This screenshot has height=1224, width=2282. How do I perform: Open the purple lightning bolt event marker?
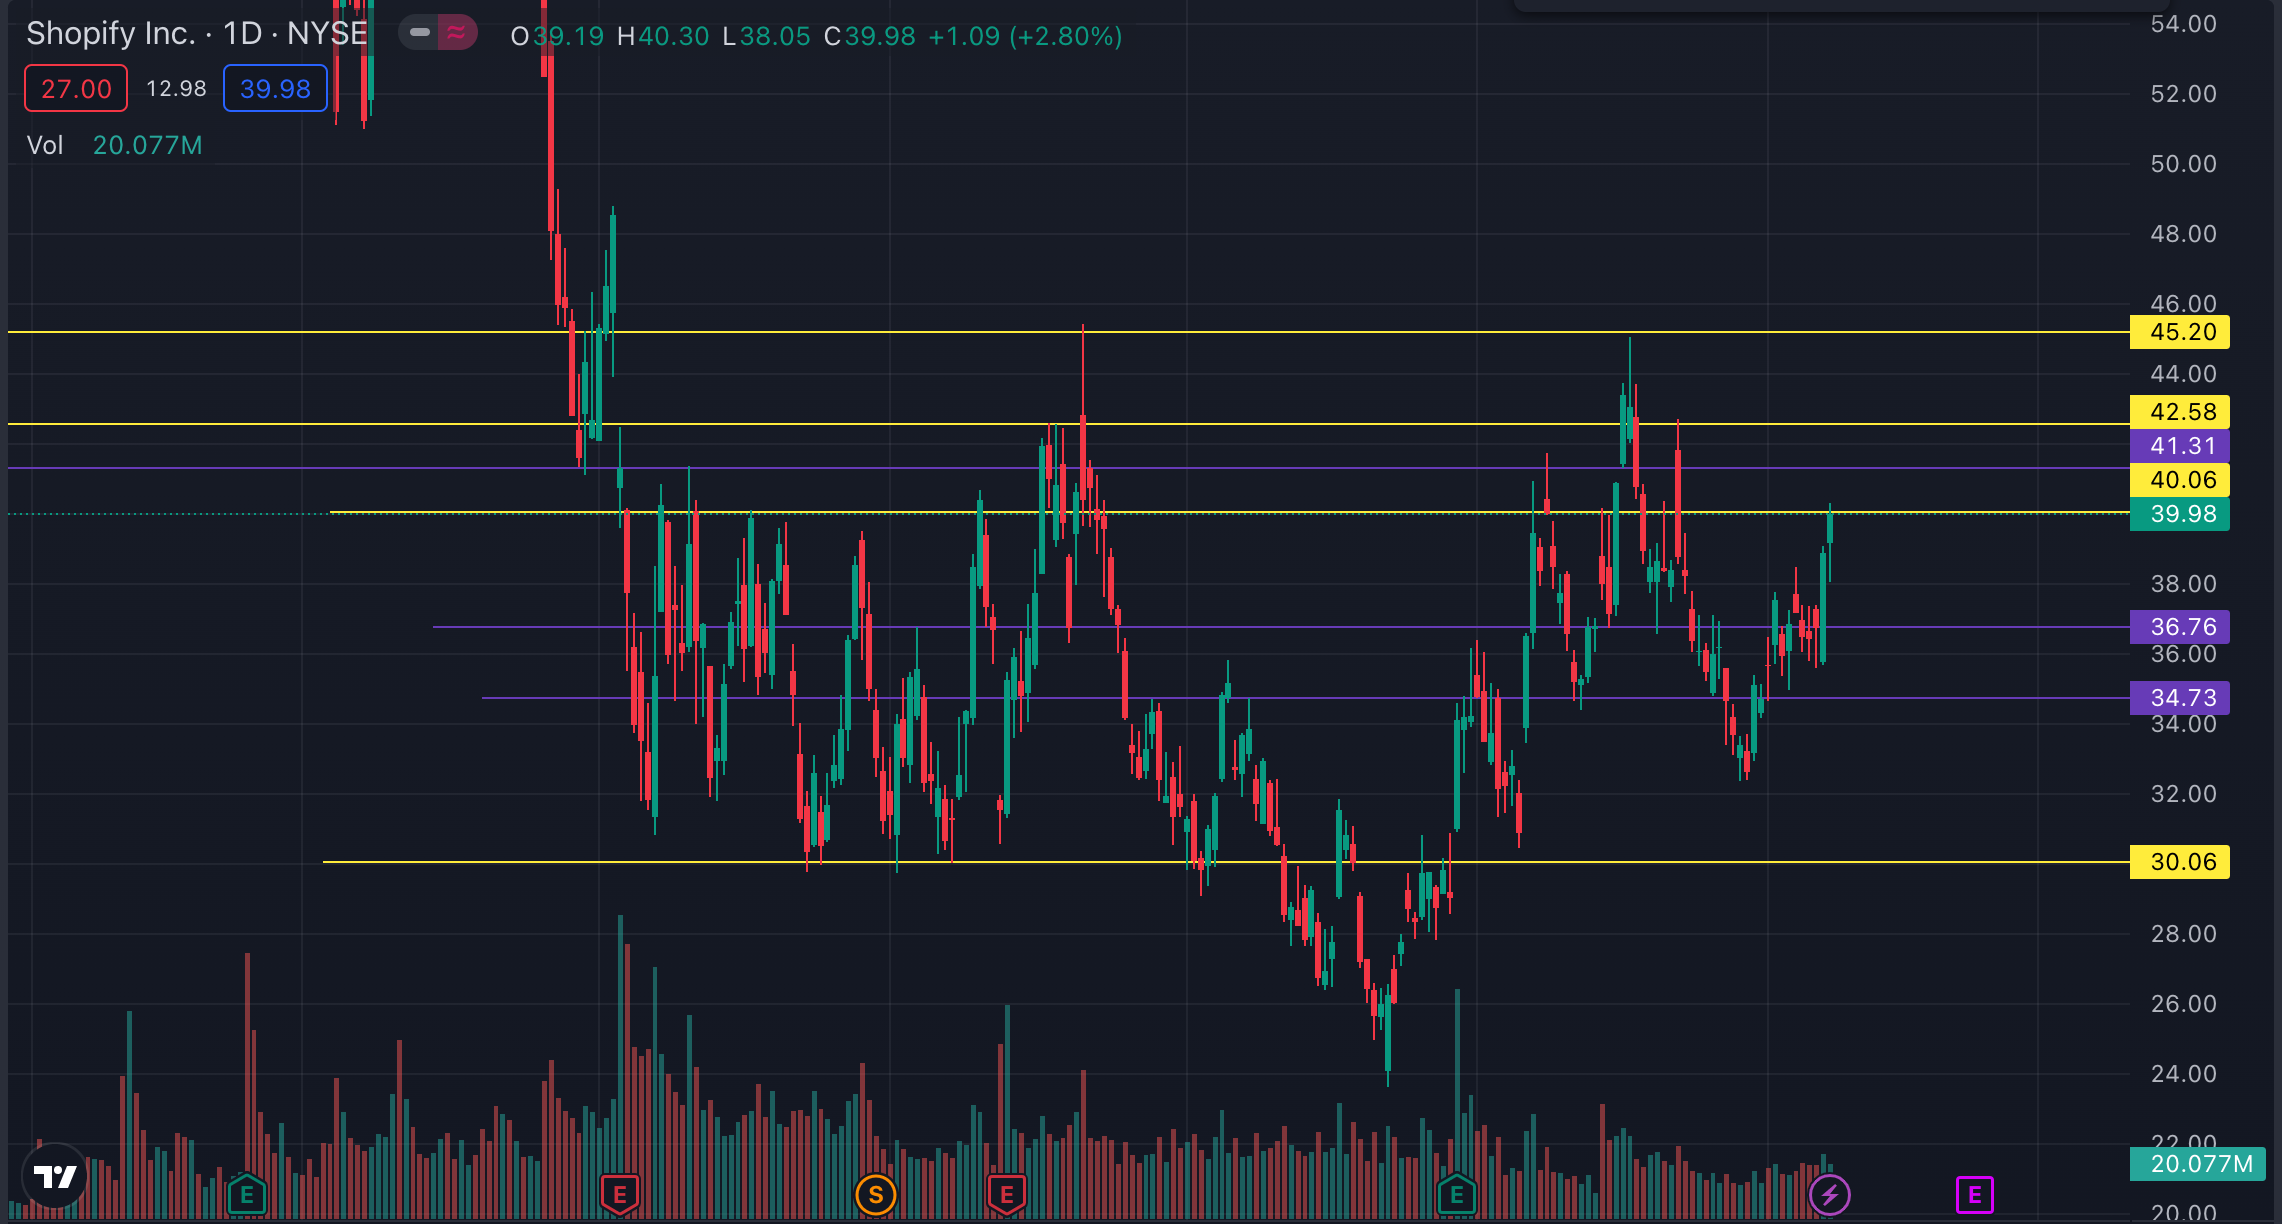click(x=1830, y=1194)
